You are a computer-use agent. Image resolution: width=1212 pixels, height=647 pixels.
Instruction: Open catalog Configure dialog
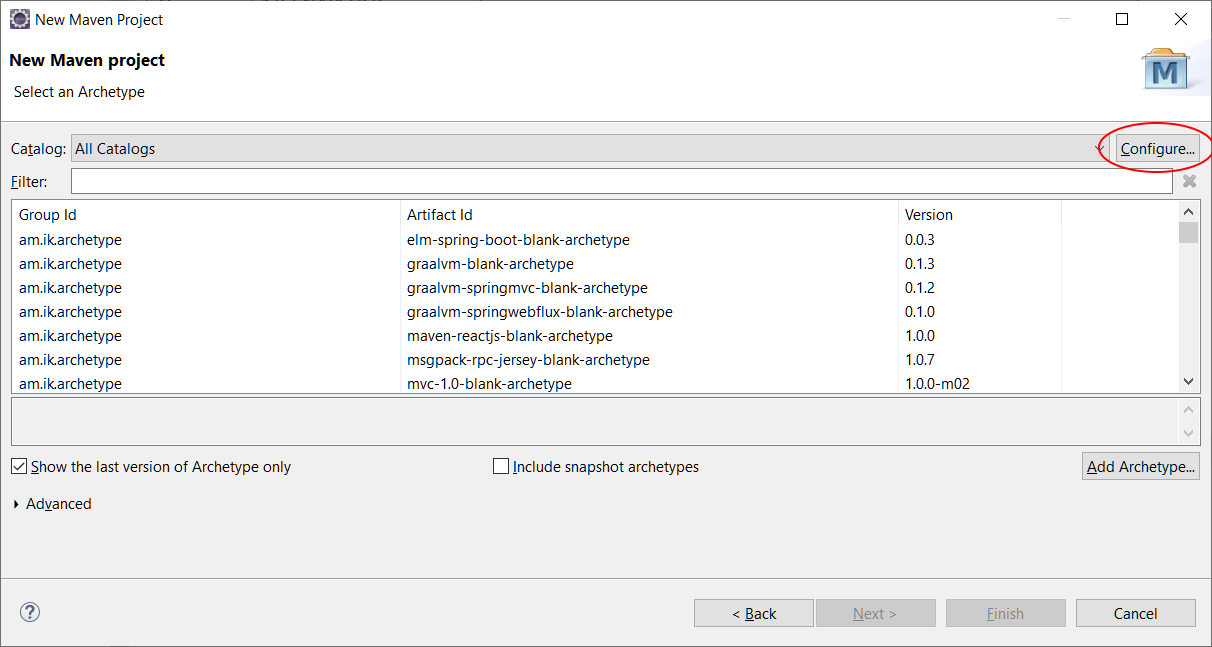pyautogui.click(x=1158, y=149)
